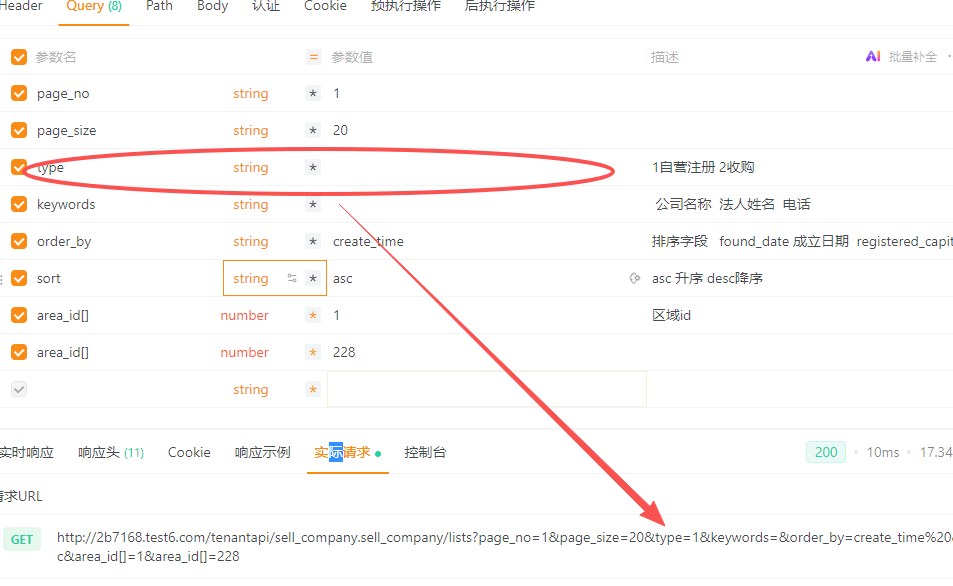Switch to the Body tab
The width and height of the screenshot is (953, 586).
point(212,7)
